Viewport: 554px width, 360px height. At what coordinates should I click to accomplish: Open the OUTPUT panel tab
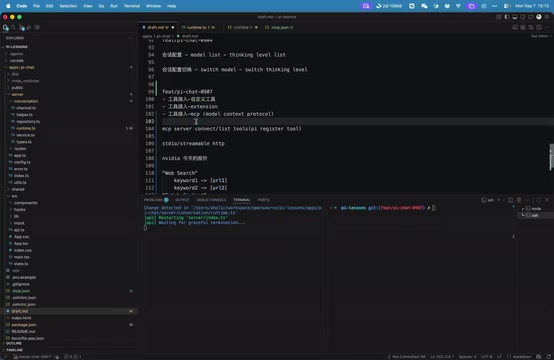point(182,200)
